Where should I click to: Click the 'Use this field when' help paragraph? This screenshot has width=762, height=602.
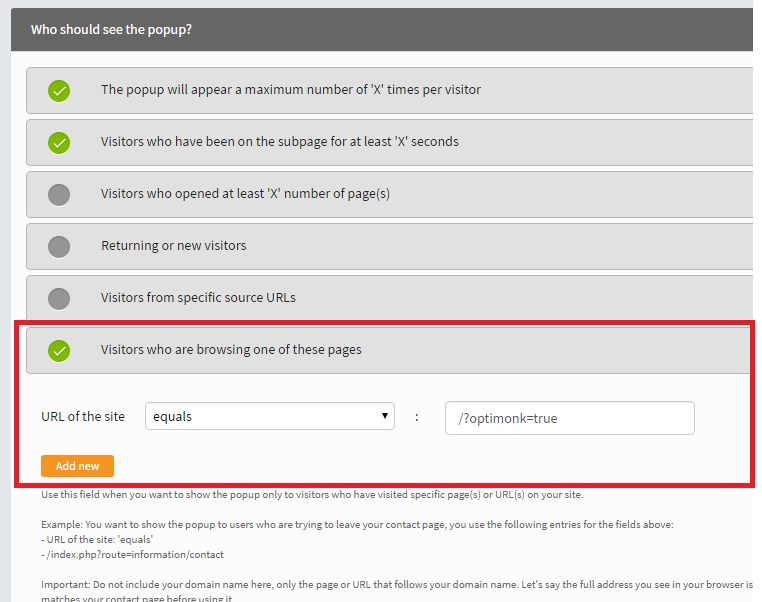pos(312,495)
